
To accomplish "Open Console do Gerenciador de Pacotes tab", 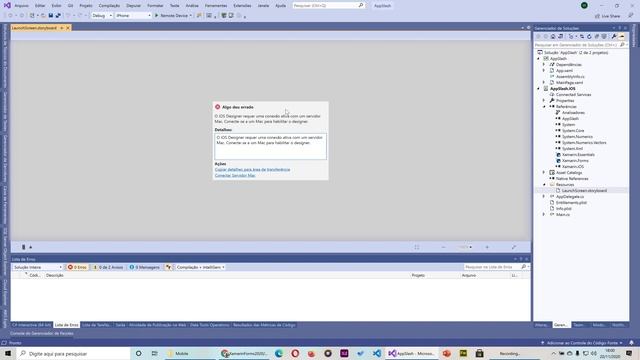I will (x=42, y=333).
